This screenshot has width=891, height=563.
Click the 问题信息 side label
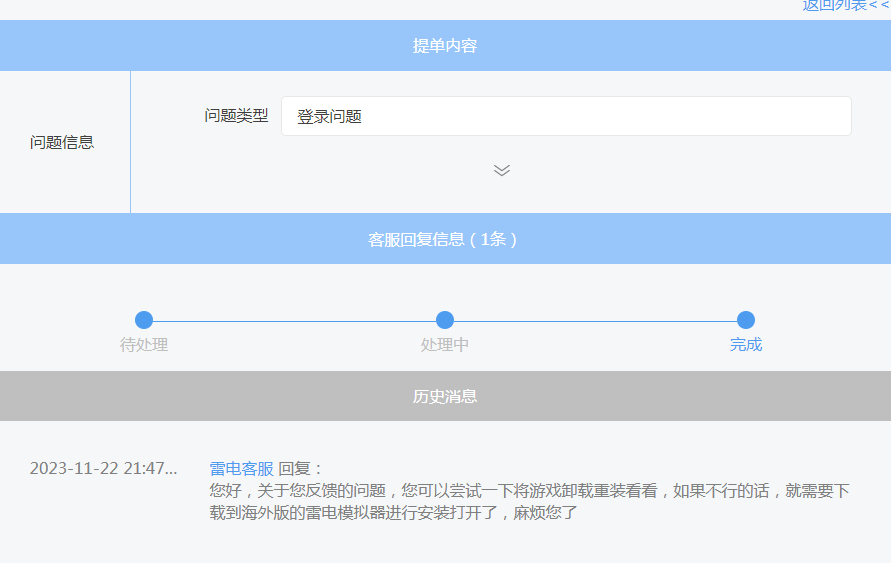[x=62, y=142]
